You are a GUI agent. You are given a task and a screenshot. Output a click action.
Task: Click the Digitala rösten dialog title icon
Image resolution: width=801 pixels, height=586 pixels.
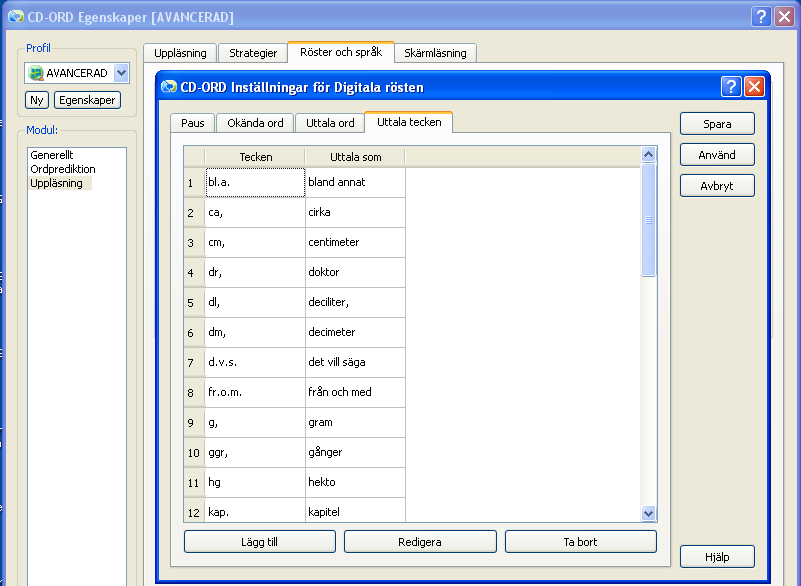169,87
